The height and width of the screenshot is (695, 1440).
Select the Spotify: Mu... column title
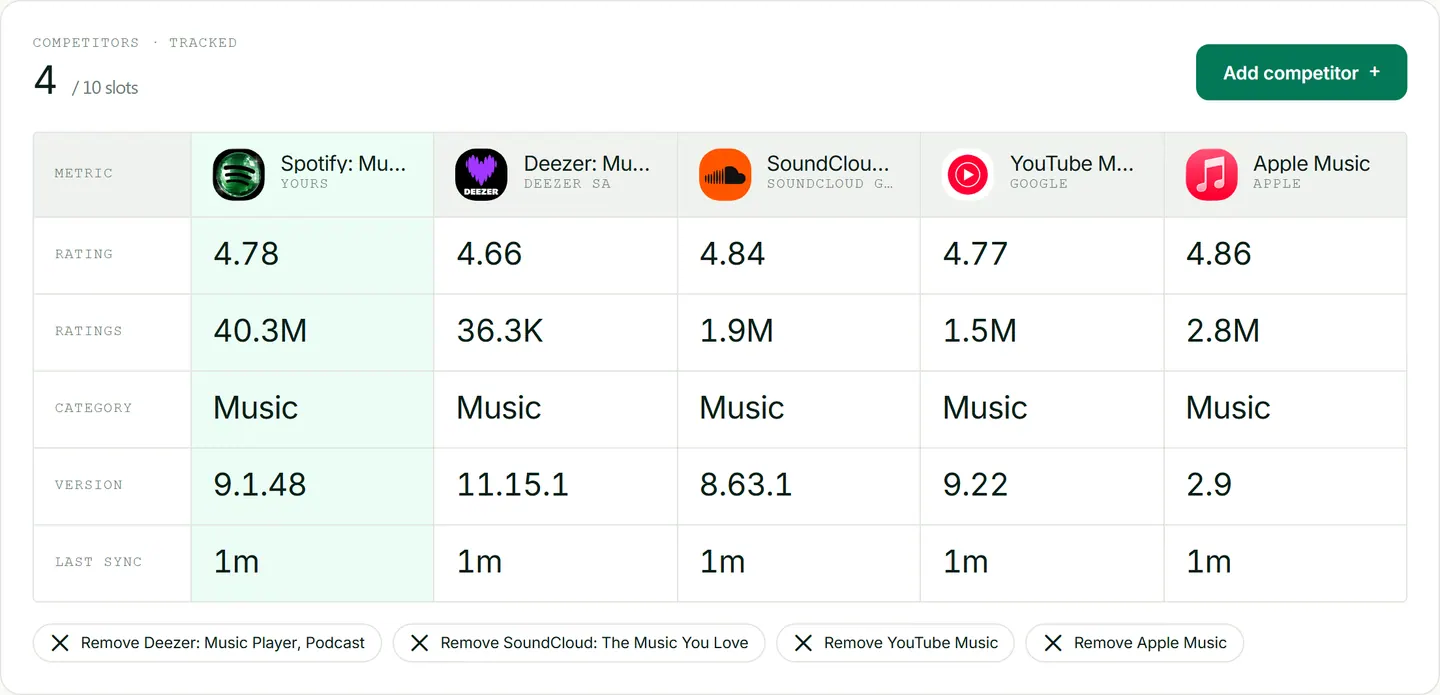click(x=343, y=164)
